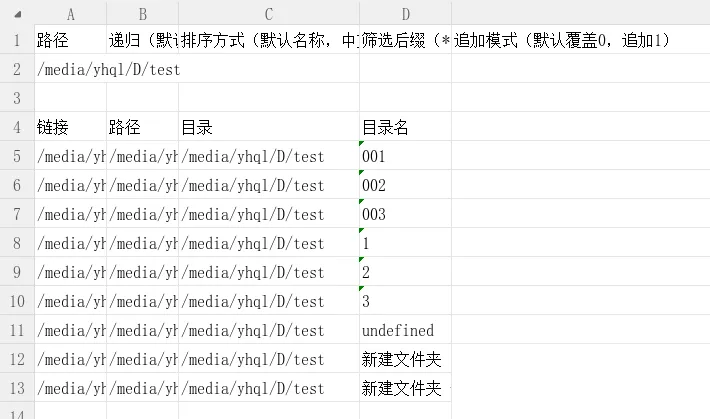Click cell D12 containing 新建文件夹

click(405, 359)
